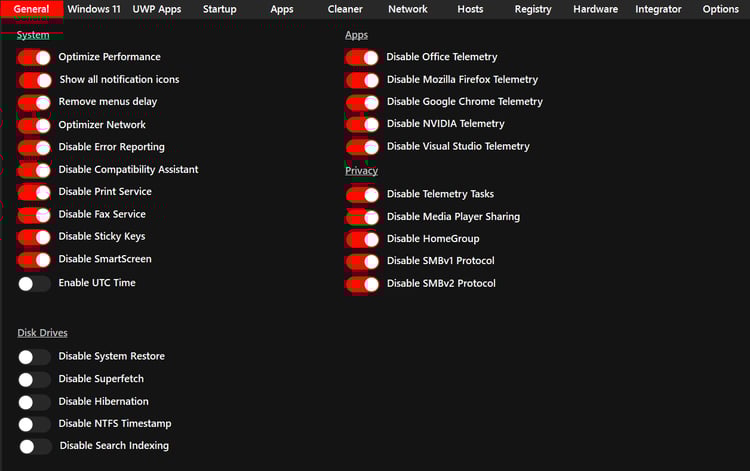750x471 pixels.
Task: Toggle Disable Visual Studio Telemetry switch
Action: [362, 147]
